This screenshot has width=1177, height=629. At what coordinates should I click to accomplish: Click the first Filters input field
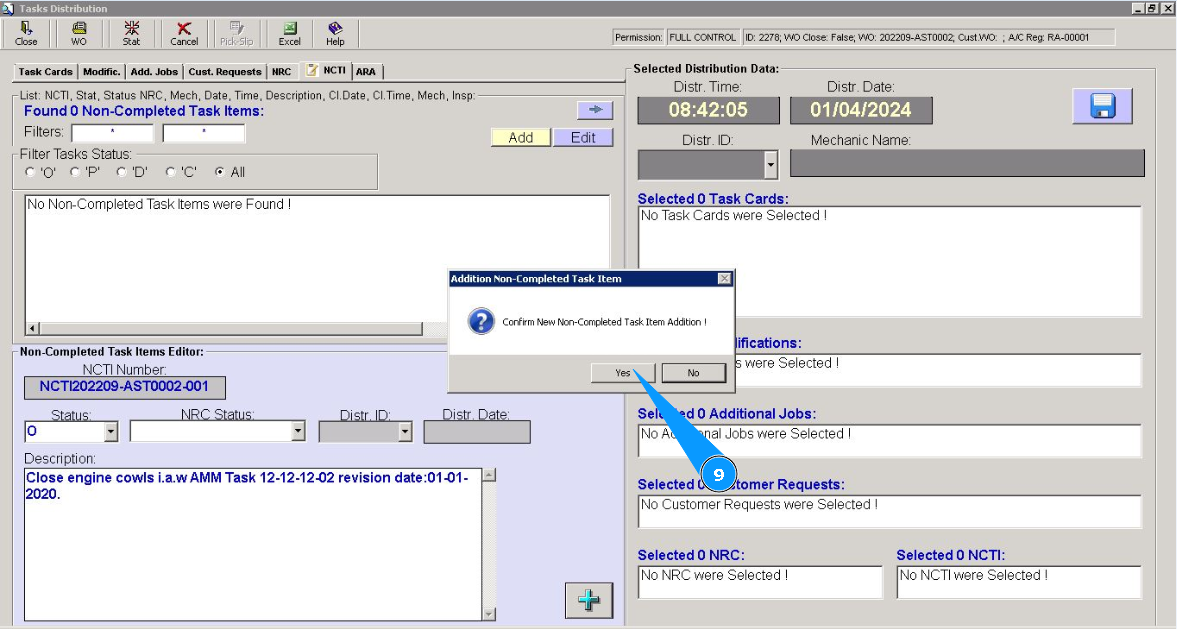point(113,133)
